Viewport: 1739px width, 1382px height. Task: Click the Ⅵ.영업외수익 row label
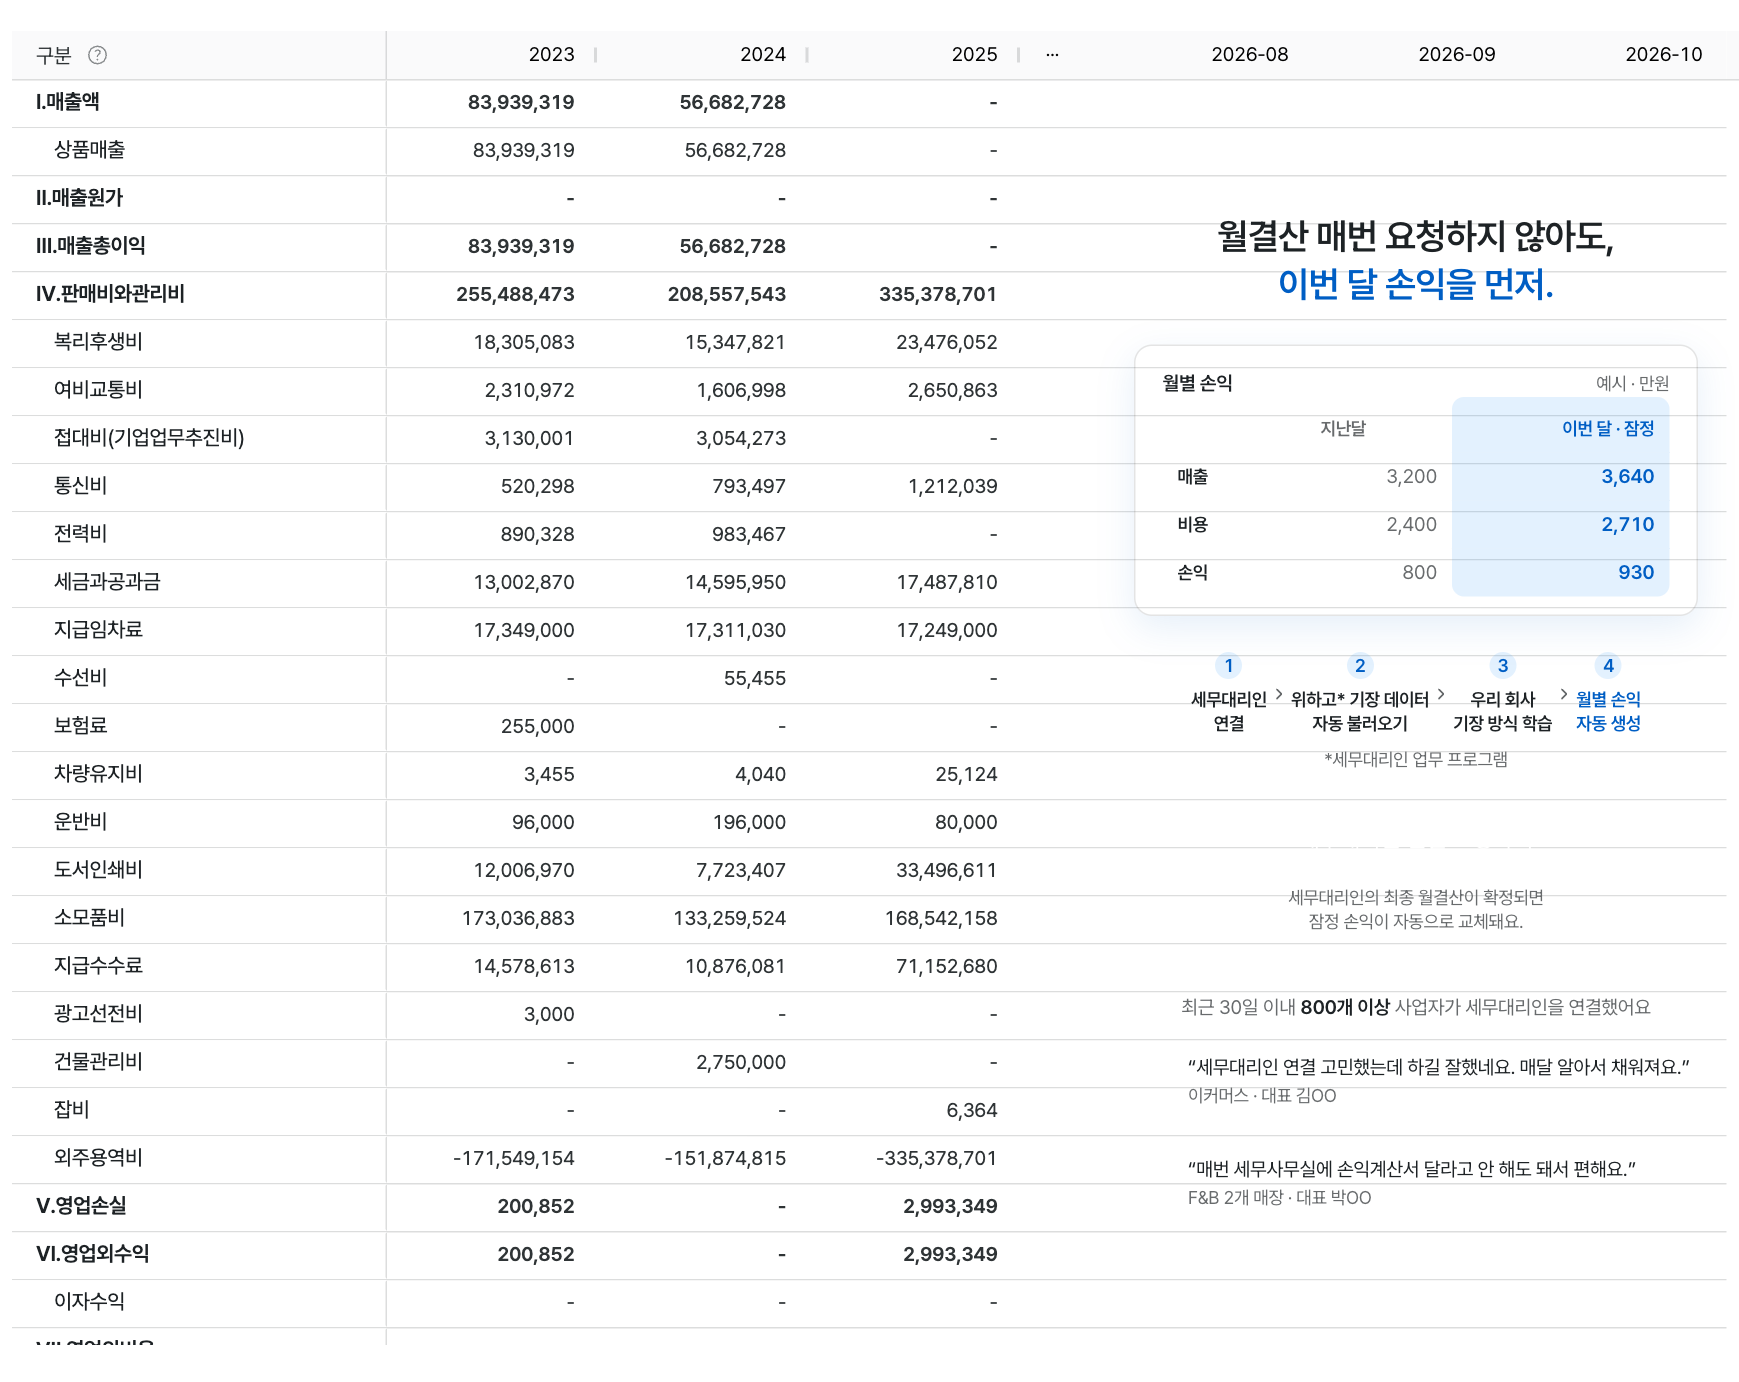click(92, 1254)
